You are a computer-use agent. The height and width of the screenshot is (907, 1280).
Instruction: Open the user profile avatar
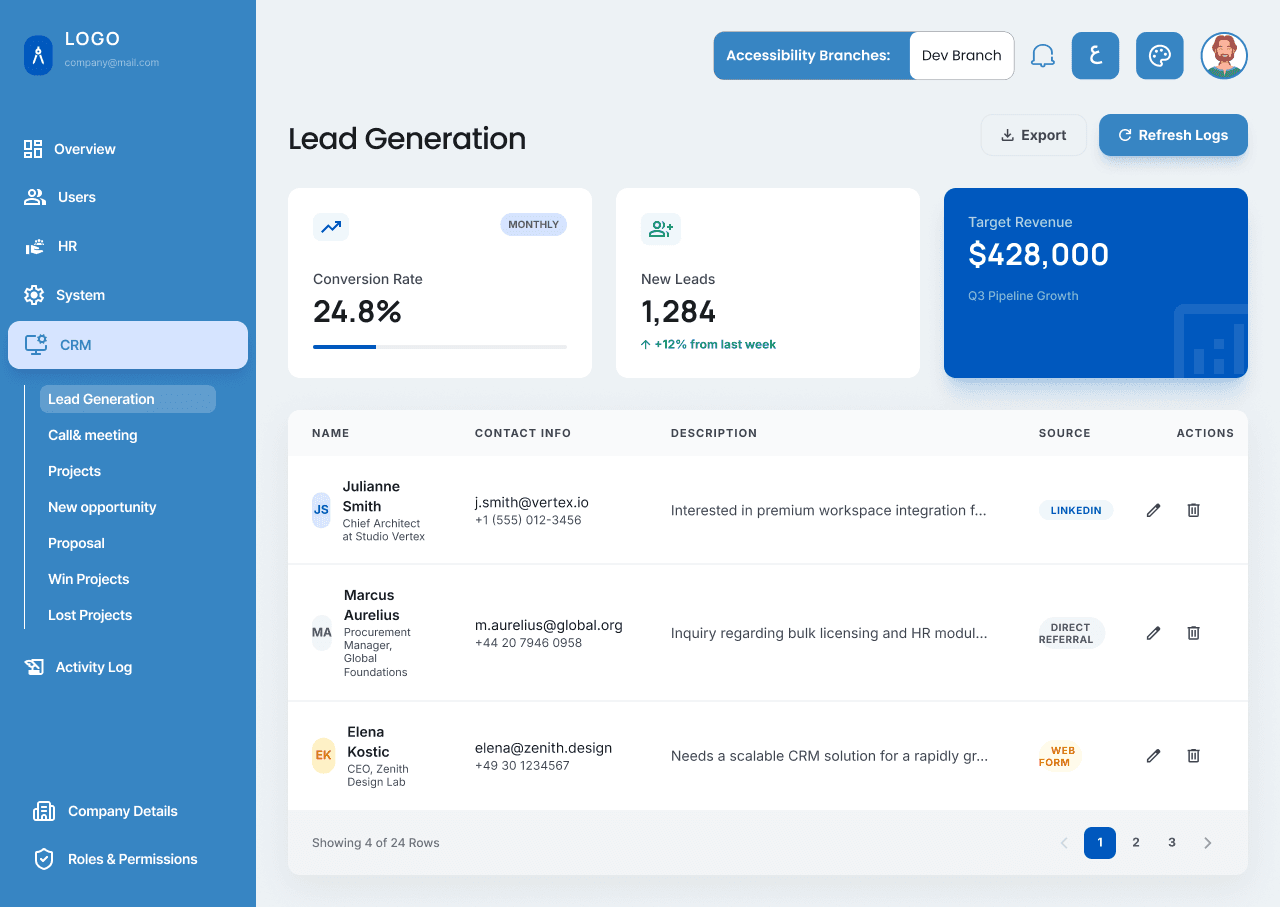(x=1224, y=56)
